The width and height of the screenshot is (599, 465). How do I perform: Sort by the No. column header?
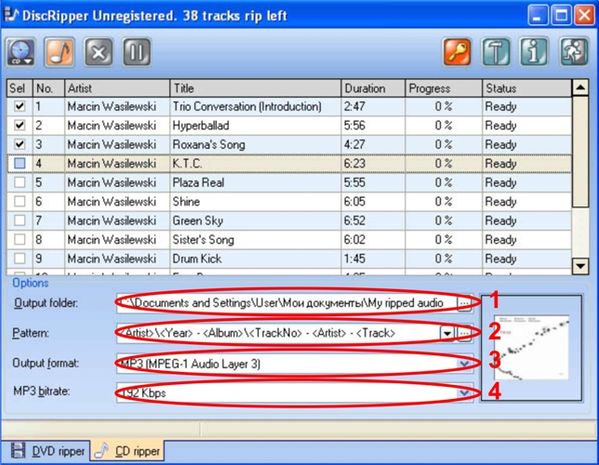point(49,88)
